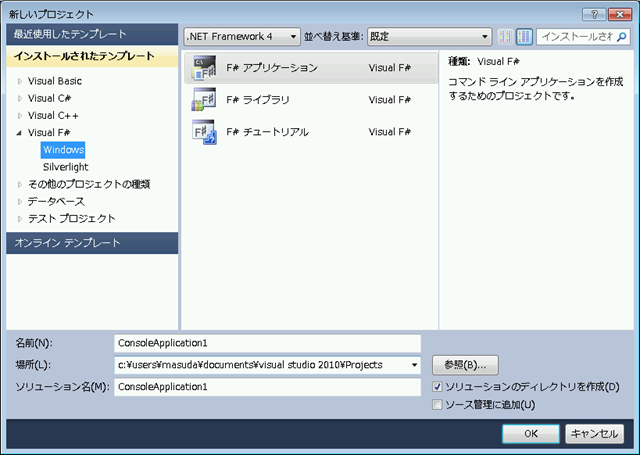Switch to medium icons view
640x455 pixels.
pyautogui.click(x=524, y=37)
